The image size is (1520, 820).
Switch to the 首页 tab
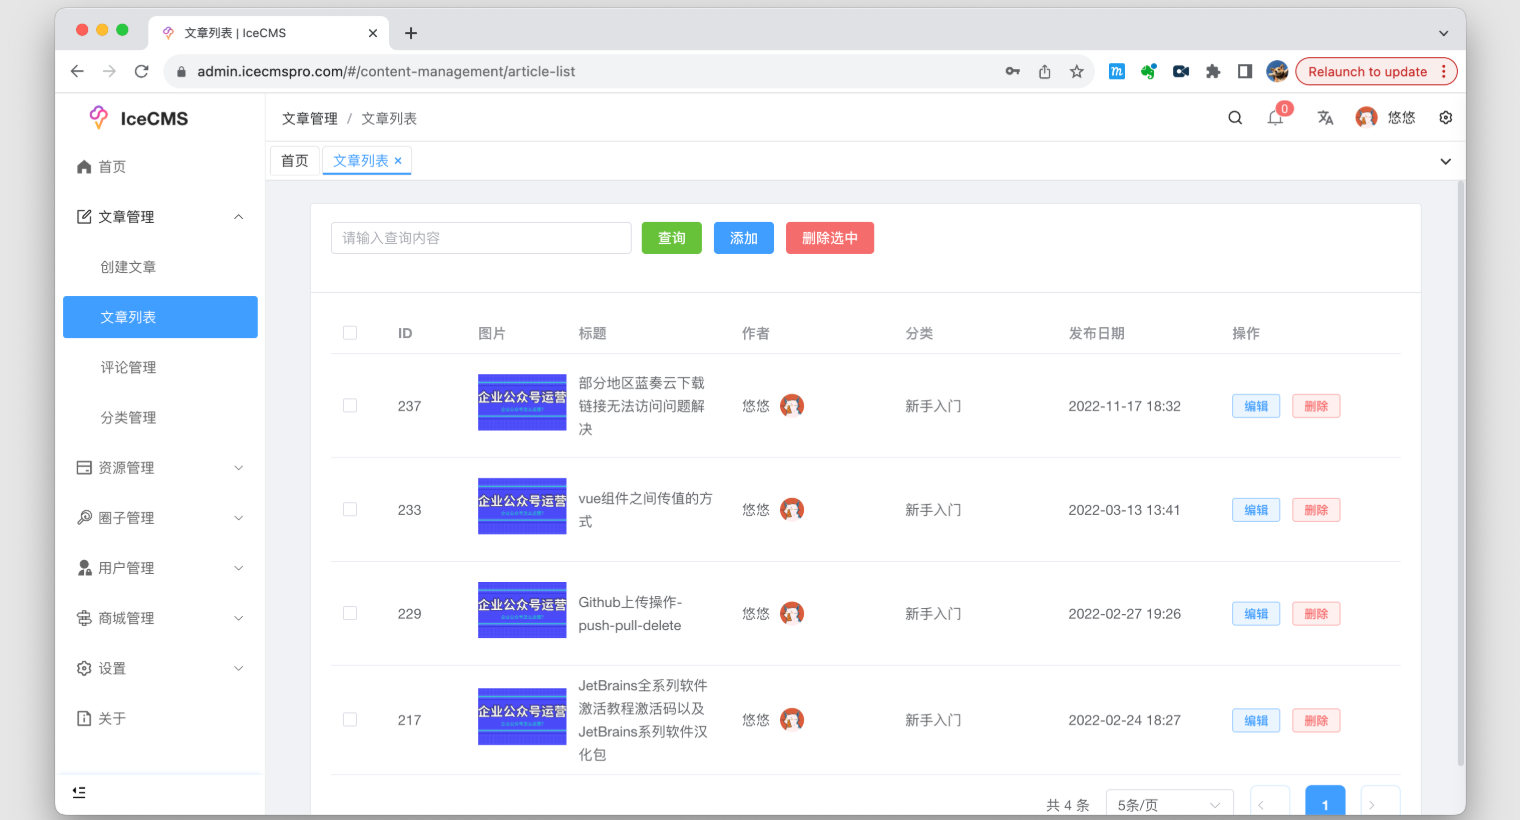294,160
